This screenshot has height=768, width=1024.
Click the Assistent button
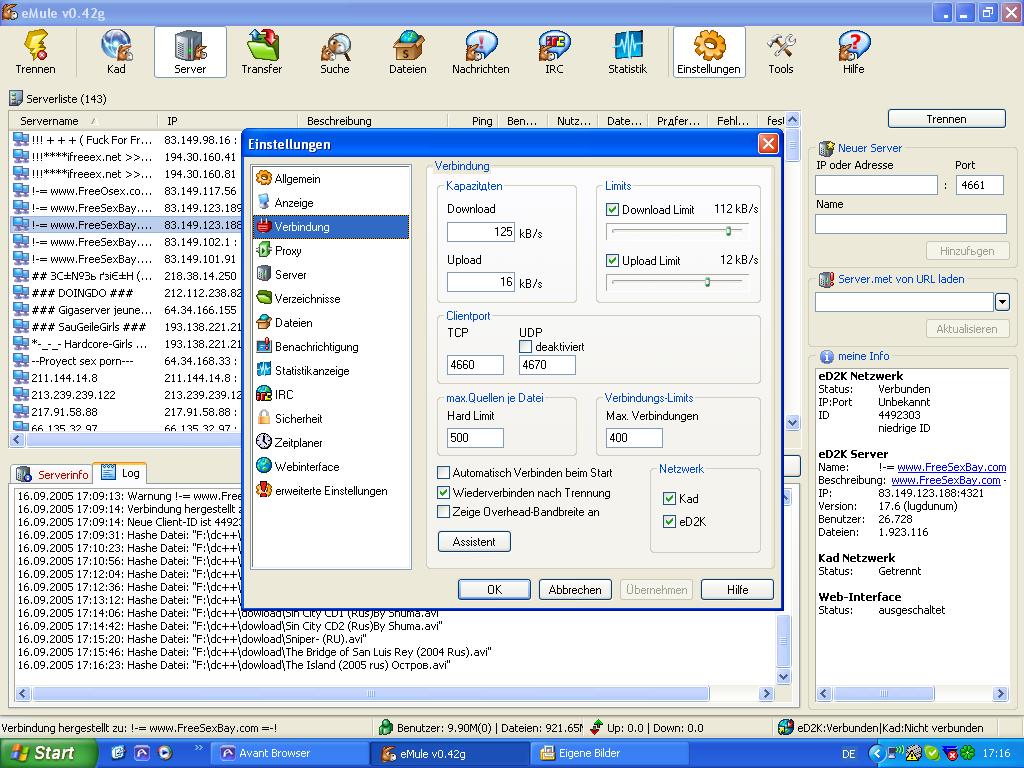pos(474,542)
